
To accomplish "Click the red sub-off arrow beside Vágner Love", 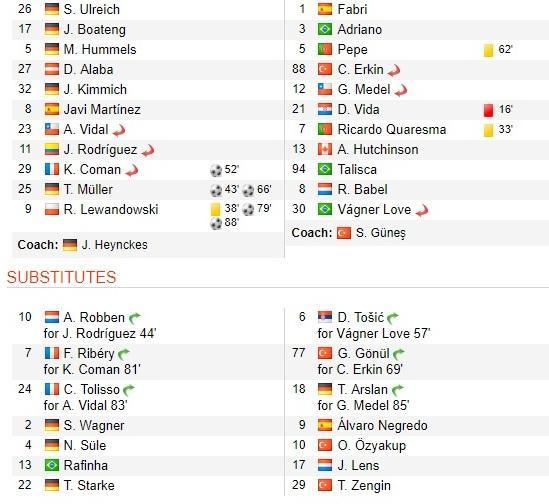I will 422,210.
